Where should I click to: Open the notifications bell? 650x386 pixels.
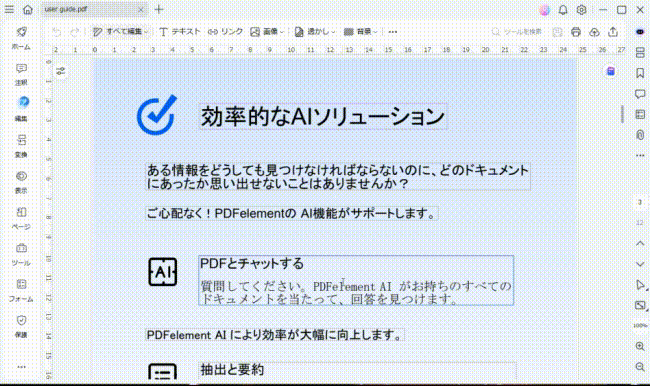pos(563,10)
